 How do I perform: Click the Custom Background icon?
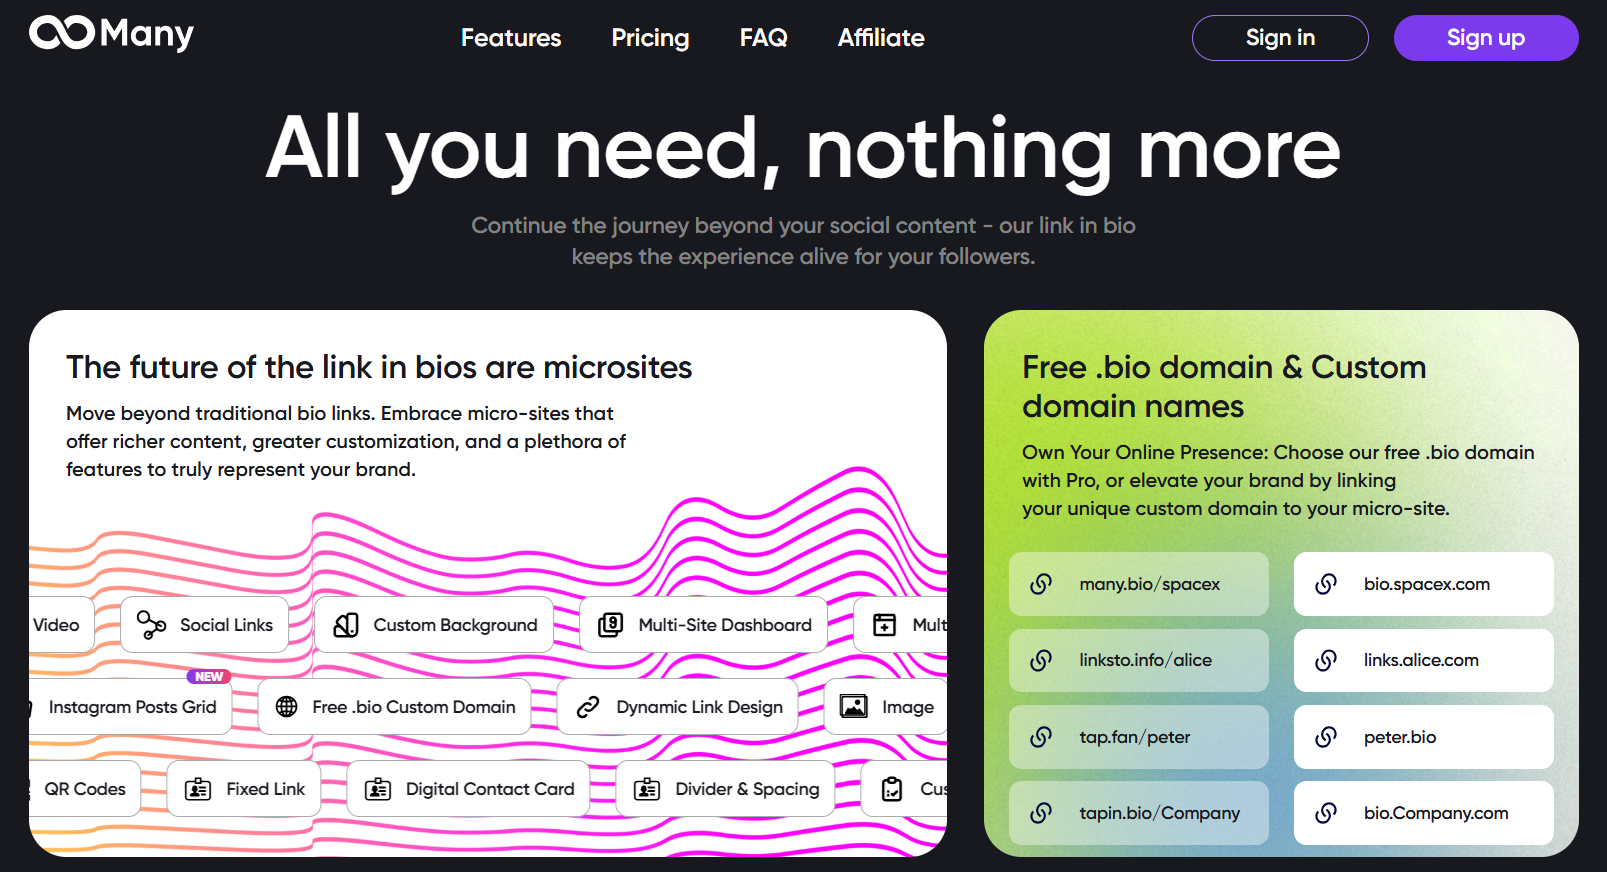click(346, 625)
